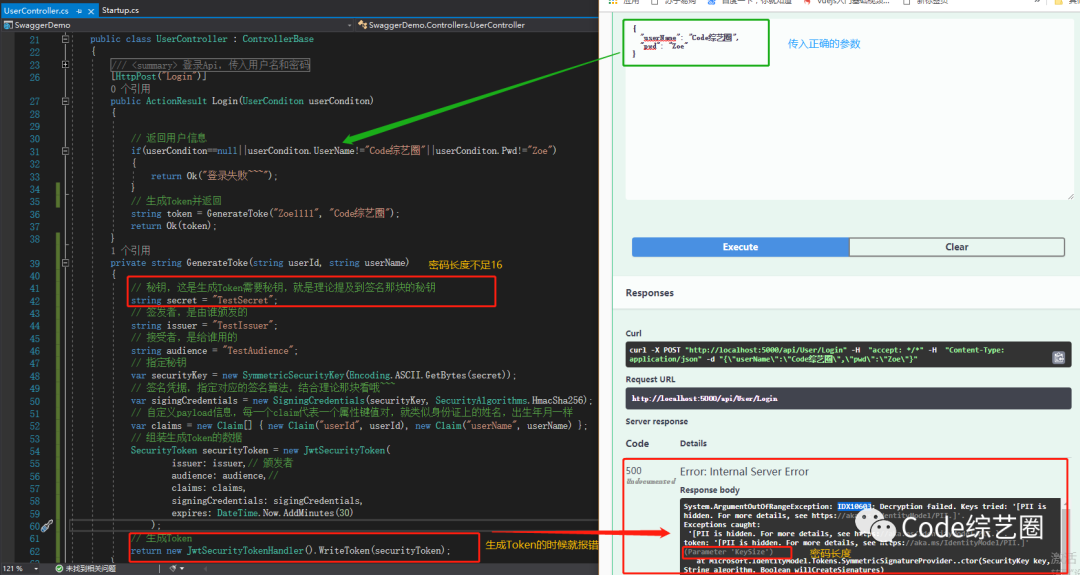Click the screwdriver quick action icon at line 60
The height and width of the screenshot is (575, 1080).
45,526
